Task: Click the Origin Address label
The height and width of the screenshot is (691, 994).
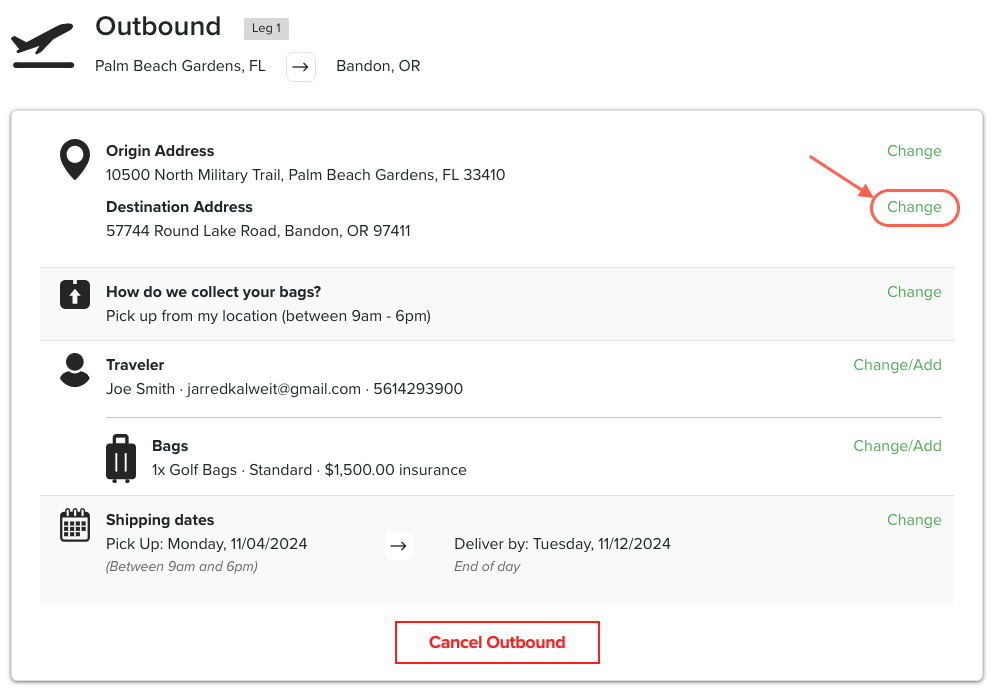Action: click(160, 151)
